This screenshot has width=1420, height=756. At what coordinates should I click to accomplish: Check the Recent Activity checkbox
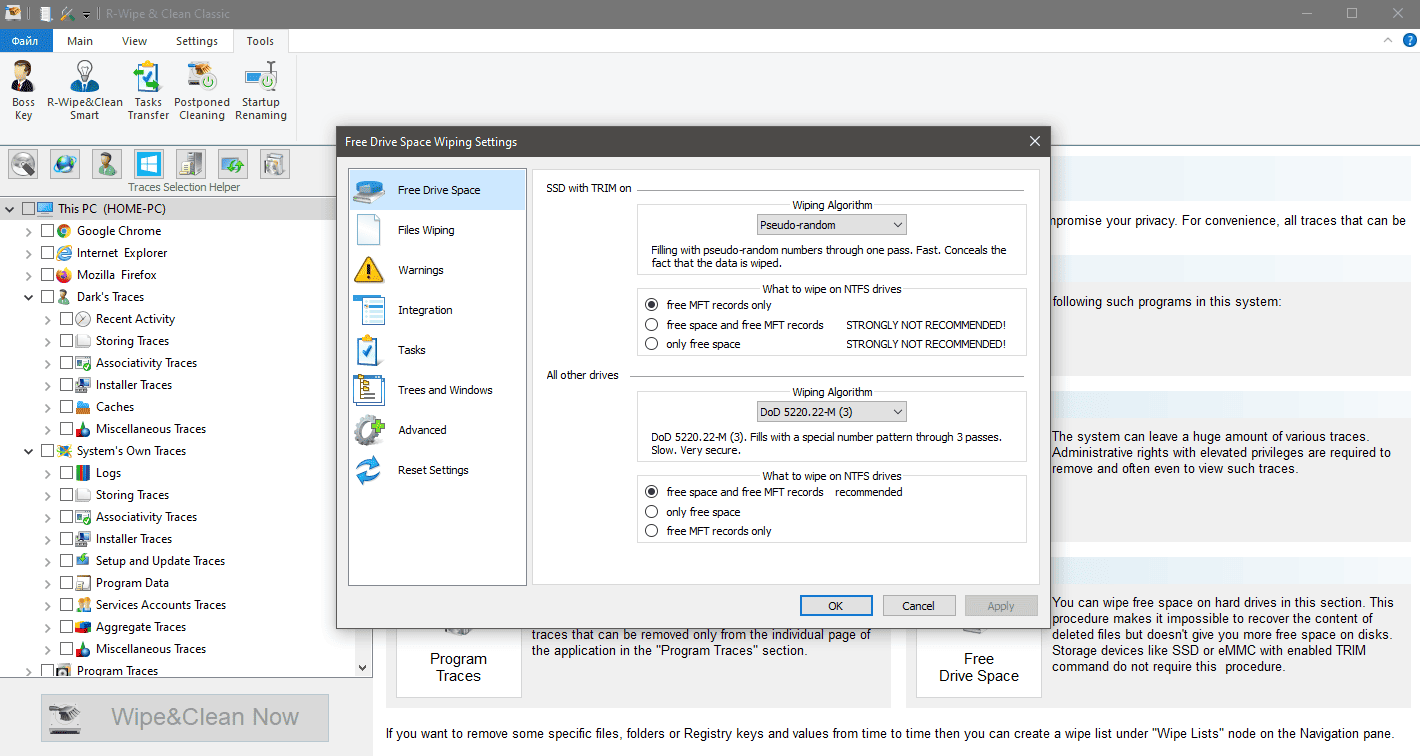point(66,319)
